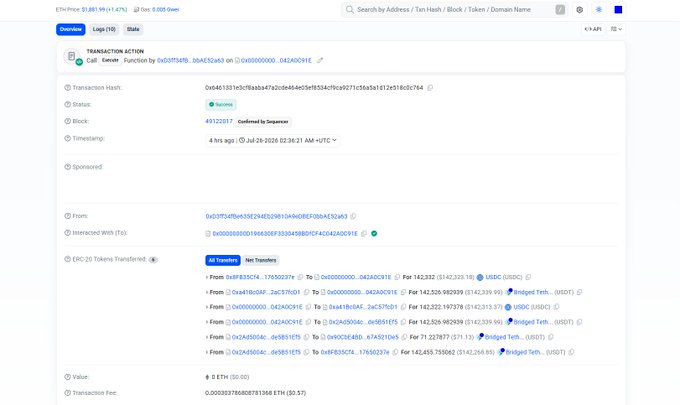Toggle the light/dark theme sun icon

[x=599, y=10]
